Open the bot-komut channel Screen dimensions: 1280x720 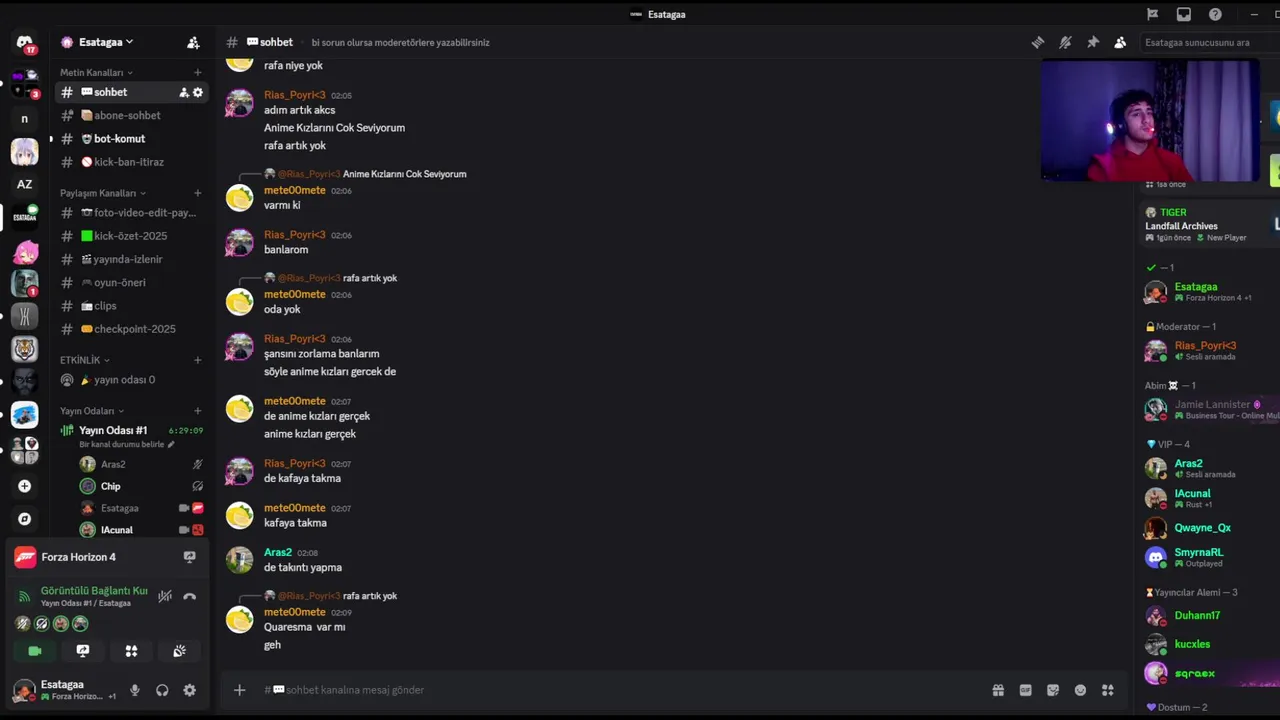coord(119,139)
